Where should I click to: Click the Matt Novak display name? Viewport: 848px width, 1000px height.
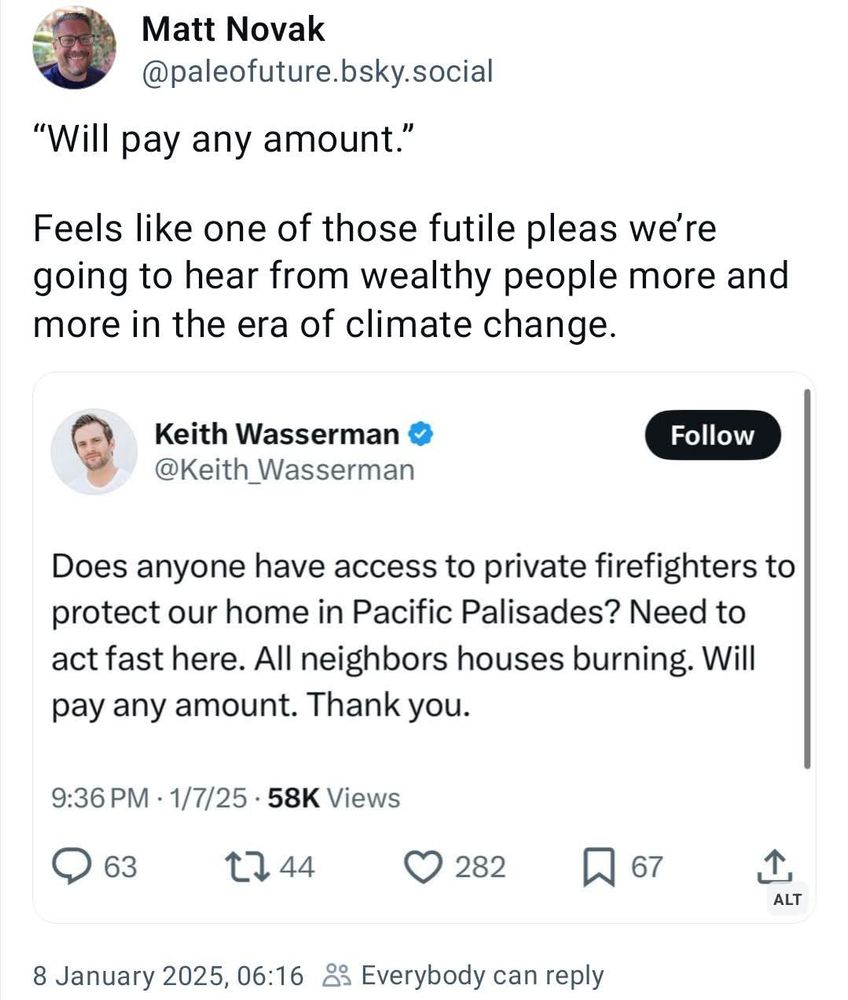click(x=233, y=30)
